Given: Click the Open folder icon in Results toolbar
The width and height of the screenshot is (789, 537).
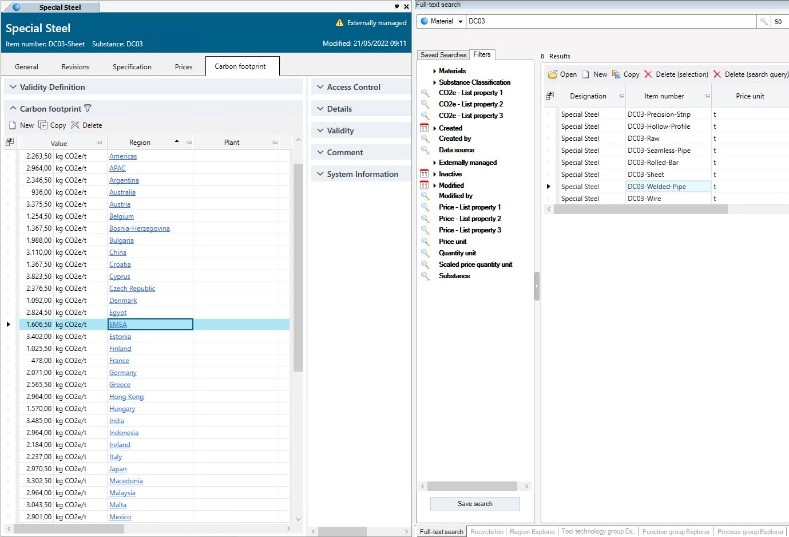Looking at the screenshot, I should pyautogui.click(x=553, y=74).
